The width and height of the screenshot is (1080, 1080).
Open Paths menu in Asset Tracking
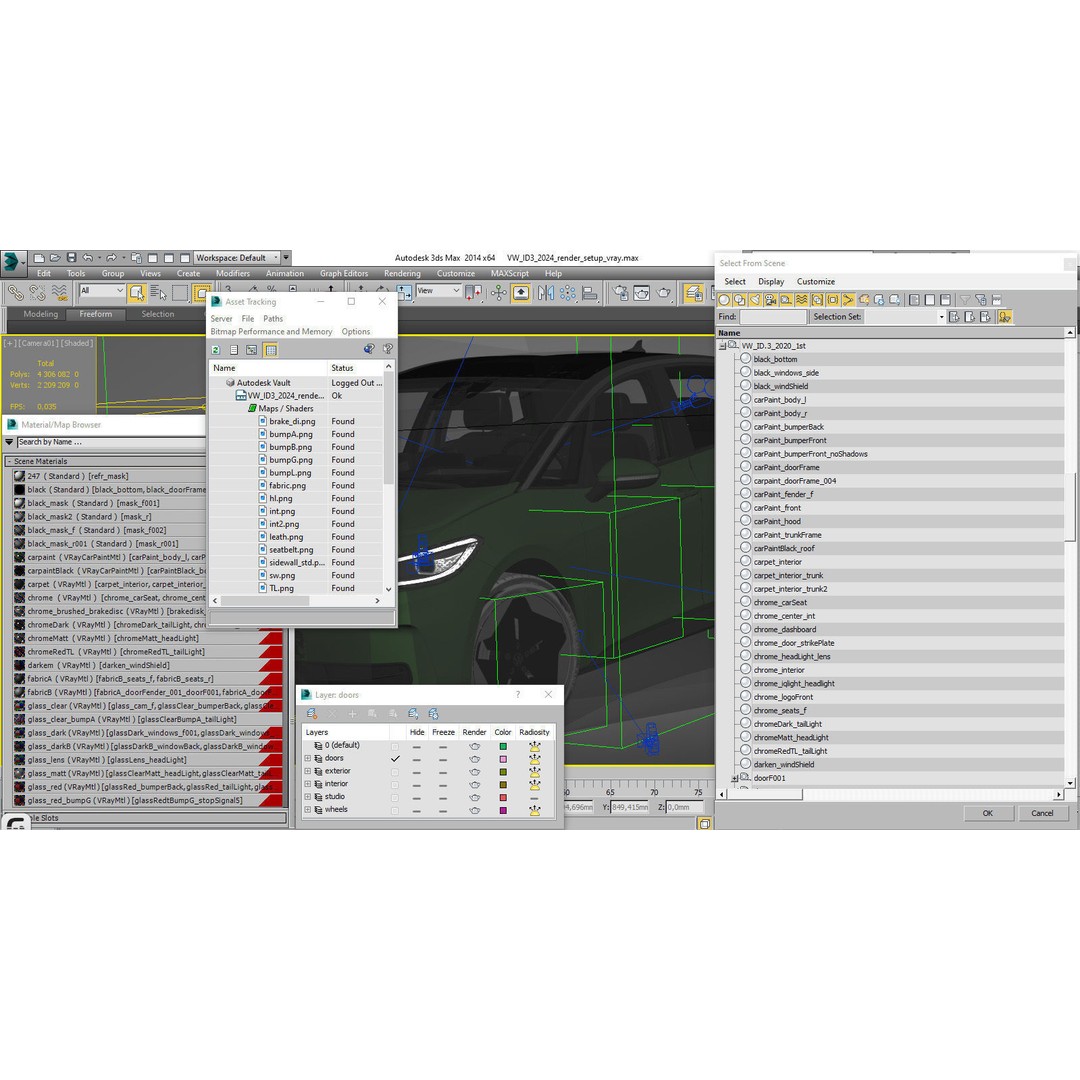tap(273, 319)
